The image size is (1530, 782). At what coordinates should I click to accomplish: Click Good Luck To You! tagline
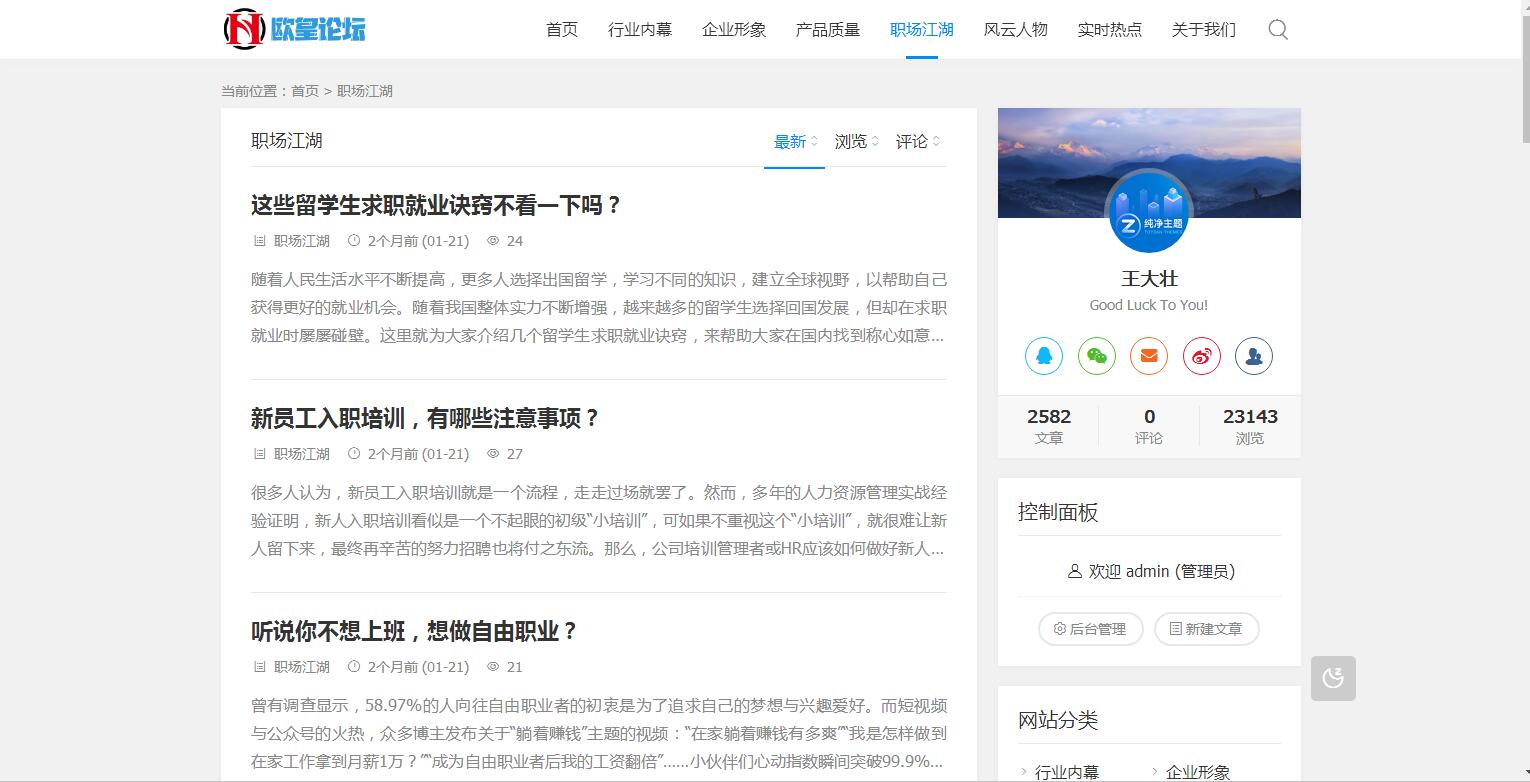(x=1149, y=305)
